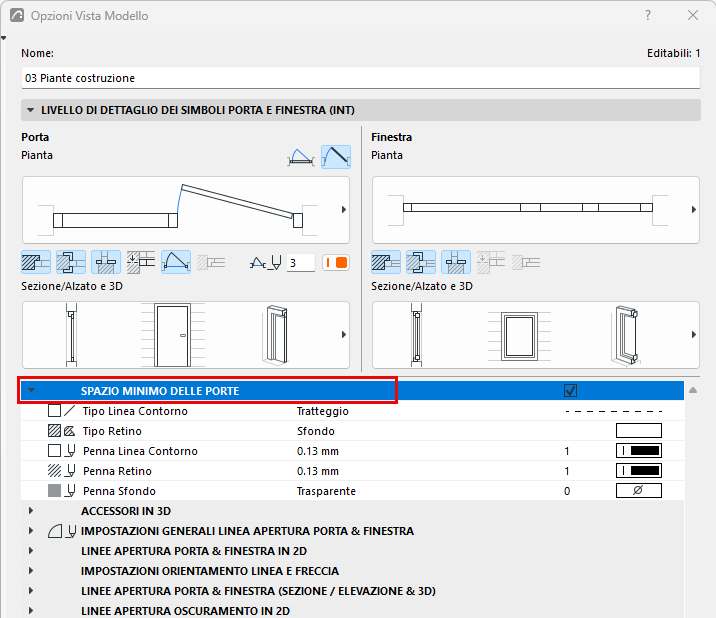Screen dimensions: 716x618
Task: Click Penna Retino black pen swatch
Action: pos(639,471)
